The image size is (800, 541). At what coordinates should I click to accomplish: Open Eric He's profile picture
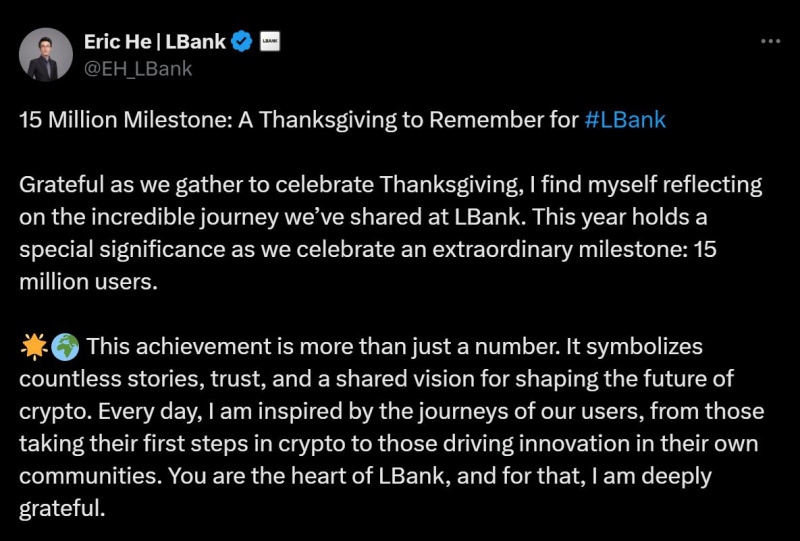46,55
